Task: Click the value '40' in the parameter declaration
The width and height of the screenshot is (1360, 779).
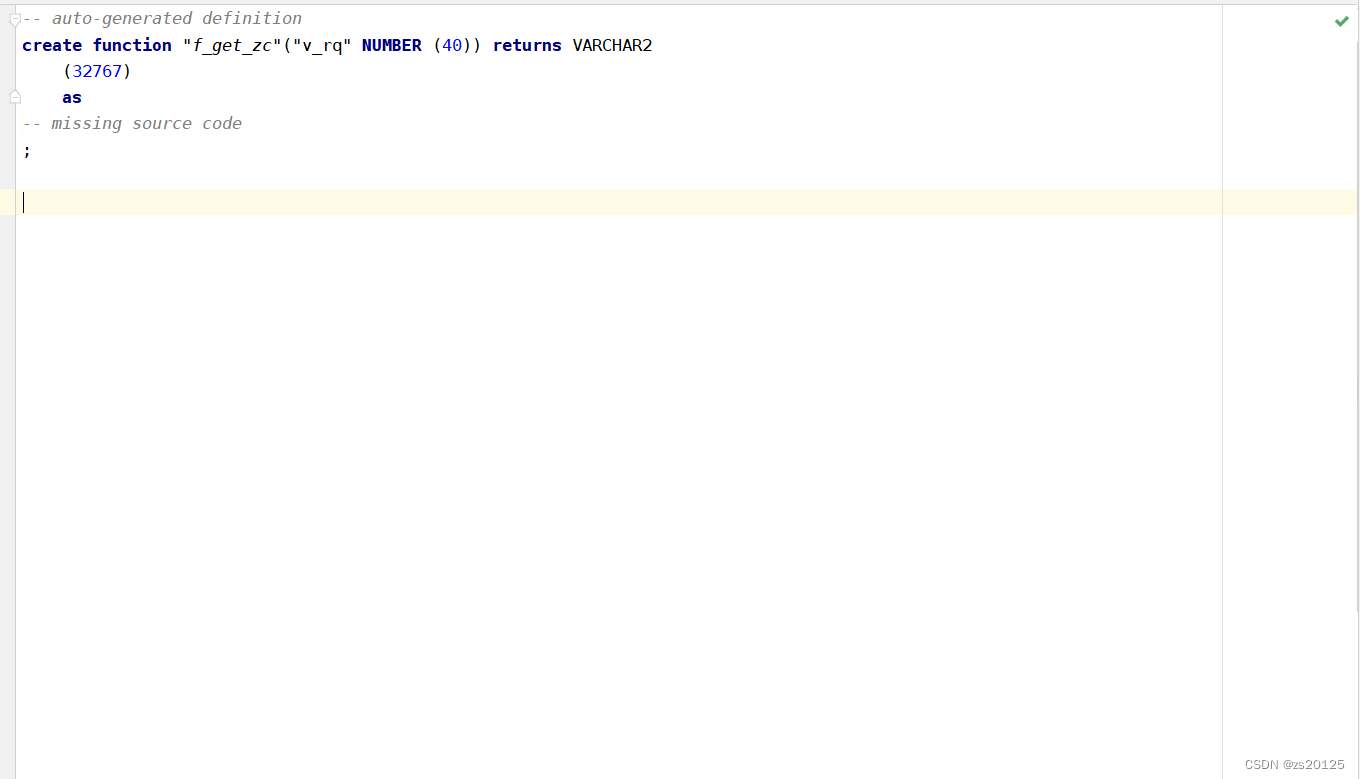Action: (x=452, y=45)
